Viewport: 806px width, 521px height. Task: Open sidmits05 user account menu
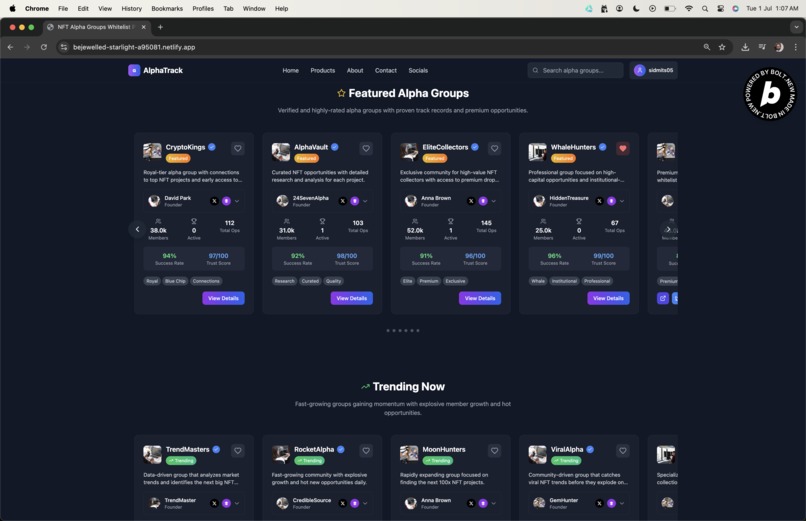click(653, 70)
